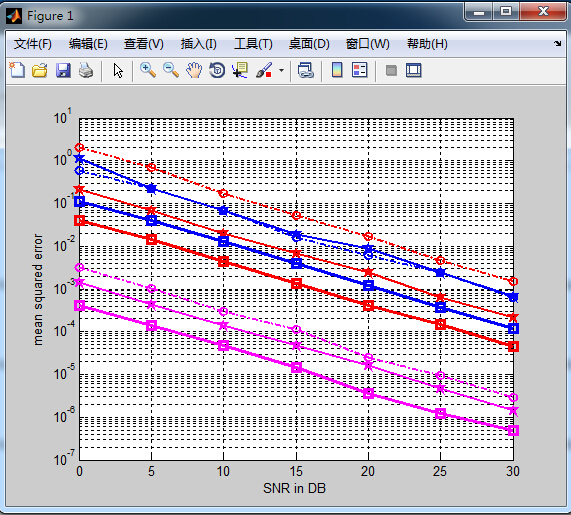This screenshot has width=571, height=515.
Task: Enable the Rotate 3D tool
Action: click(217, 70)
